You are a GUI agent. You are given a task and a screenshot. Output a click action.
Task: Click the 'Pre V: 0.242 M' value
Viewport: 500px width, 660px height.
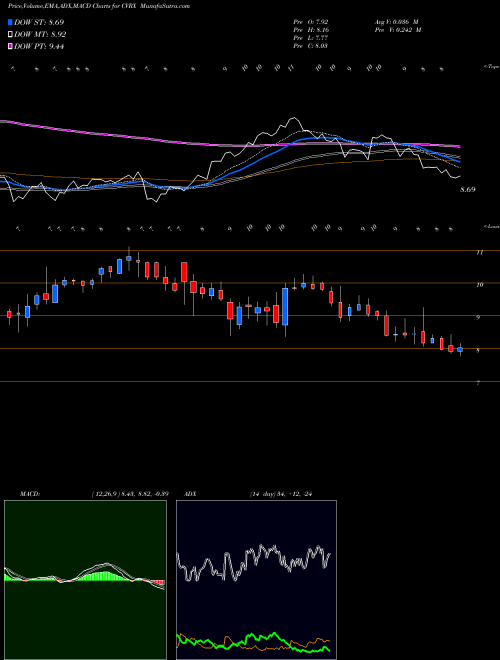tap(397, 30)
